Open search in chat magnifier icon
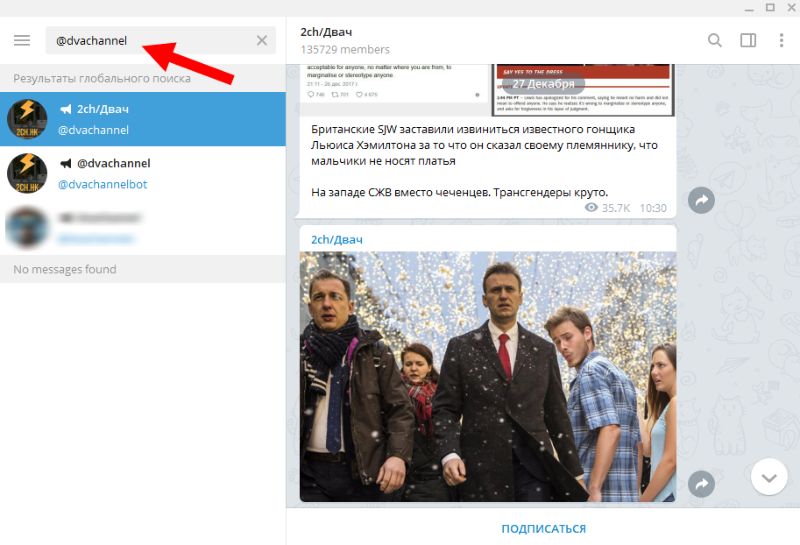Viewport: 800px width, 545px height. tap(715, 40)
